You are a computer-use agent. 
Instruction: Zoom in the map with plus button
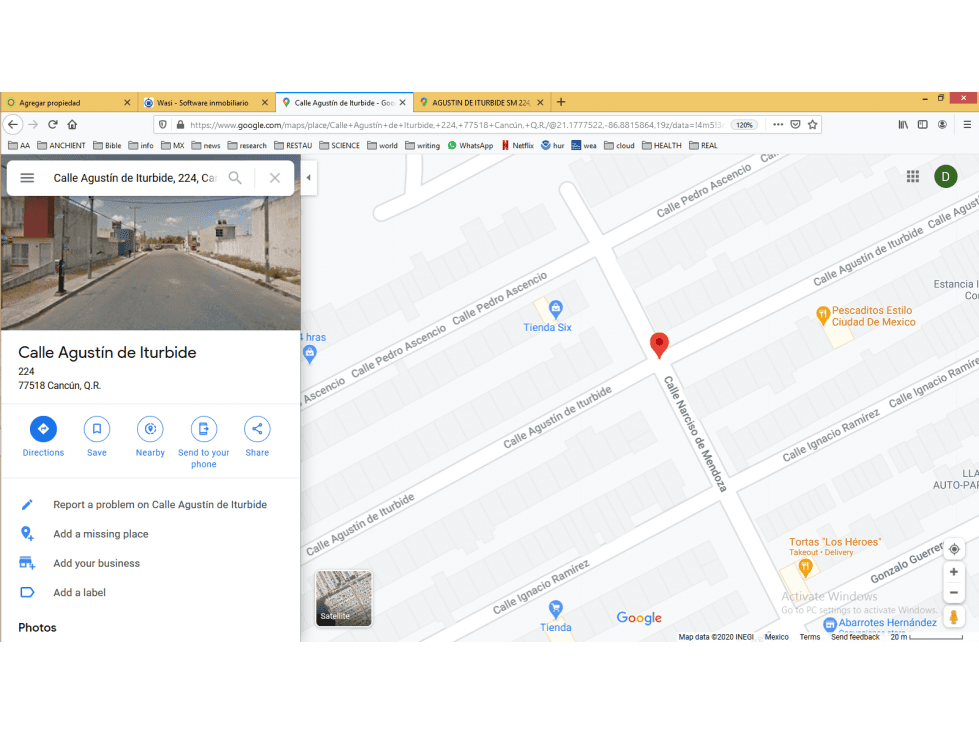953,572
